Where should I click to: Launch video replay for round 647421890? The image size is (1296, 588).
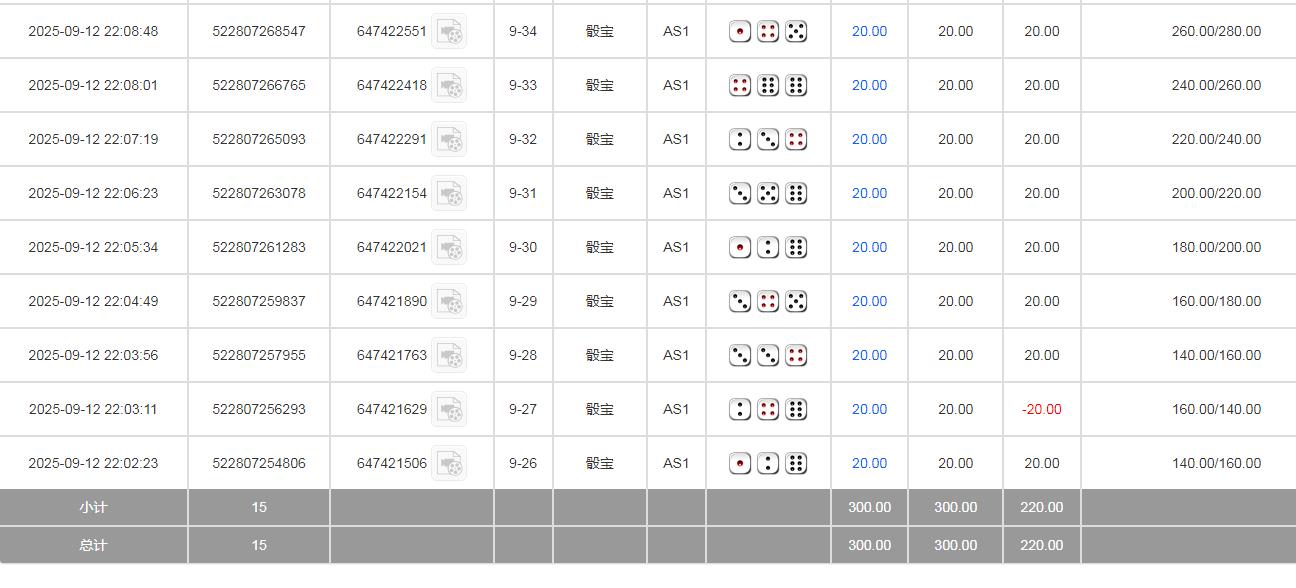pyautogui.click(x=449, y=302)
